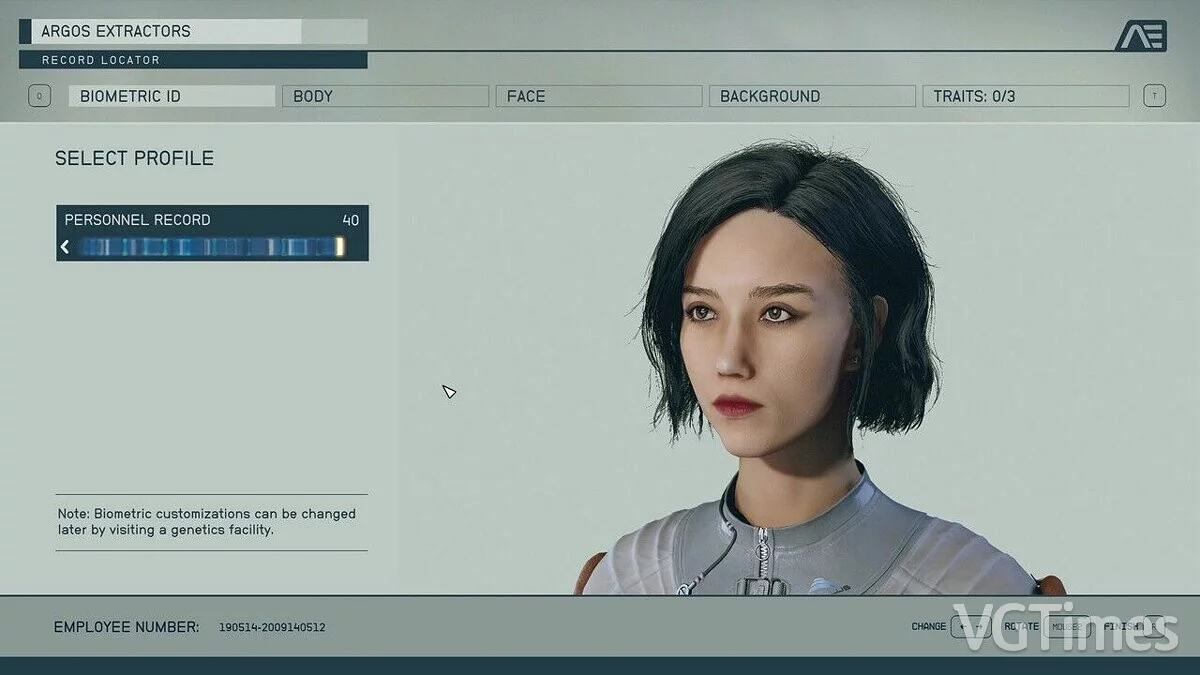Open the Traits: 0/3 tab
The image size is (1200, 675).
(1025, 96)
